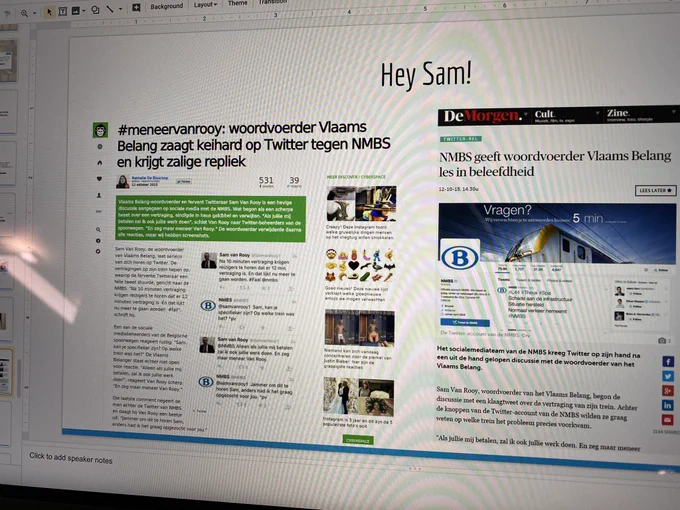This screenshot has width=680, height=510.
Task: Select the arrow cursor select tool
Action: (49, 12)
